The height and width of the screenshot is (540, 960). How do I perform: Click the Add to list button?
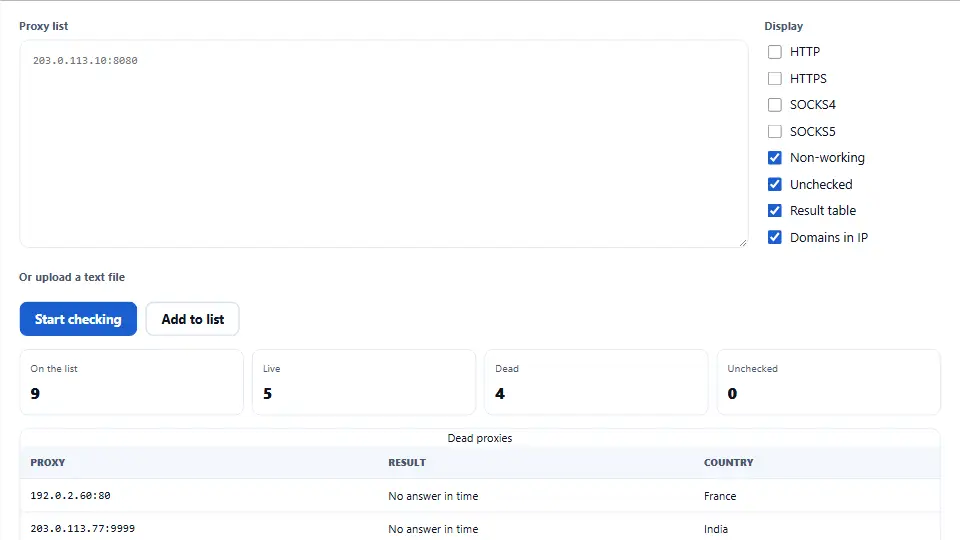[192, 319]
